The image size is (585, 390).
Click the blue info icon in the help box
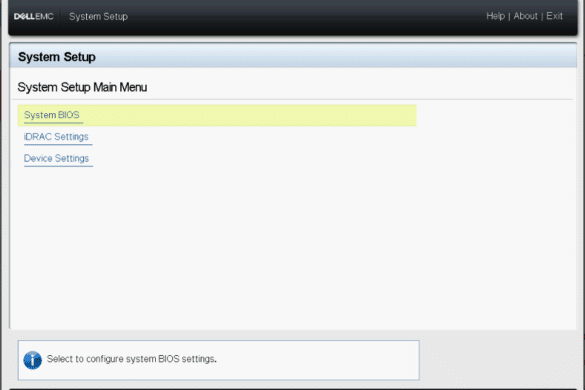tap(33, 360)
